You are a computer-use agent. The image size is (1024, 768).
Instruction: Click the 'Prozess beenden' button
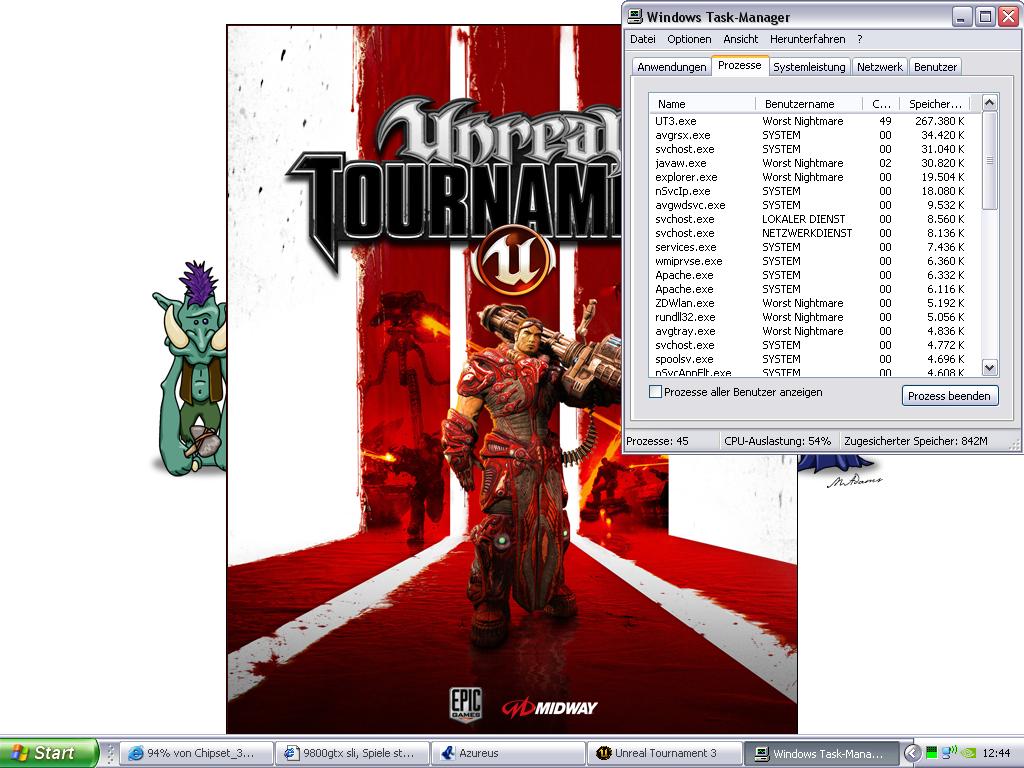950,396
